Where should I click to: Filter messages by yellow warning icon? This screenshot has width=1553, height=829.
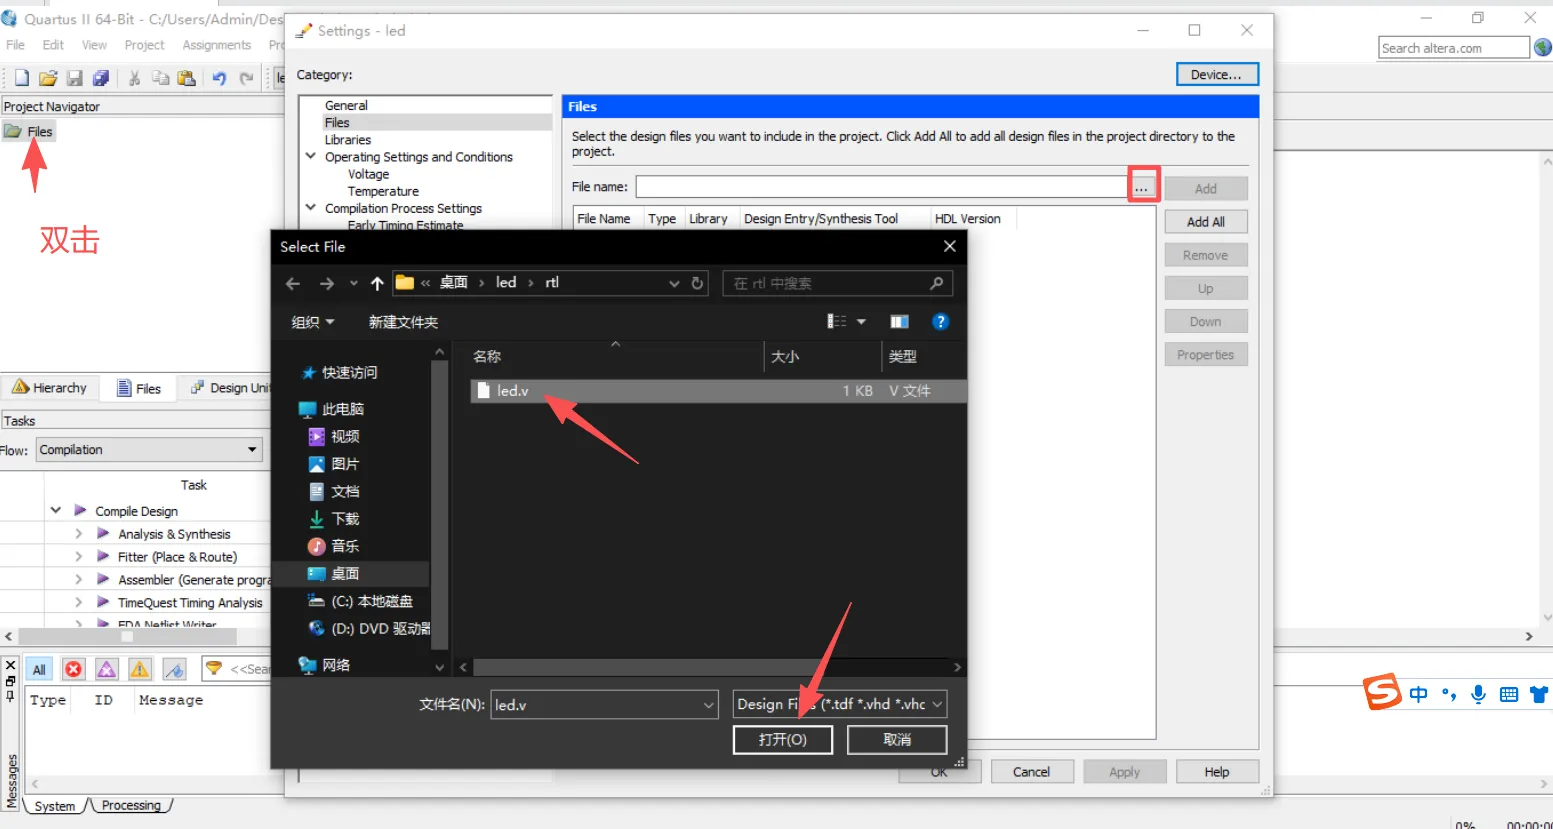140,669
